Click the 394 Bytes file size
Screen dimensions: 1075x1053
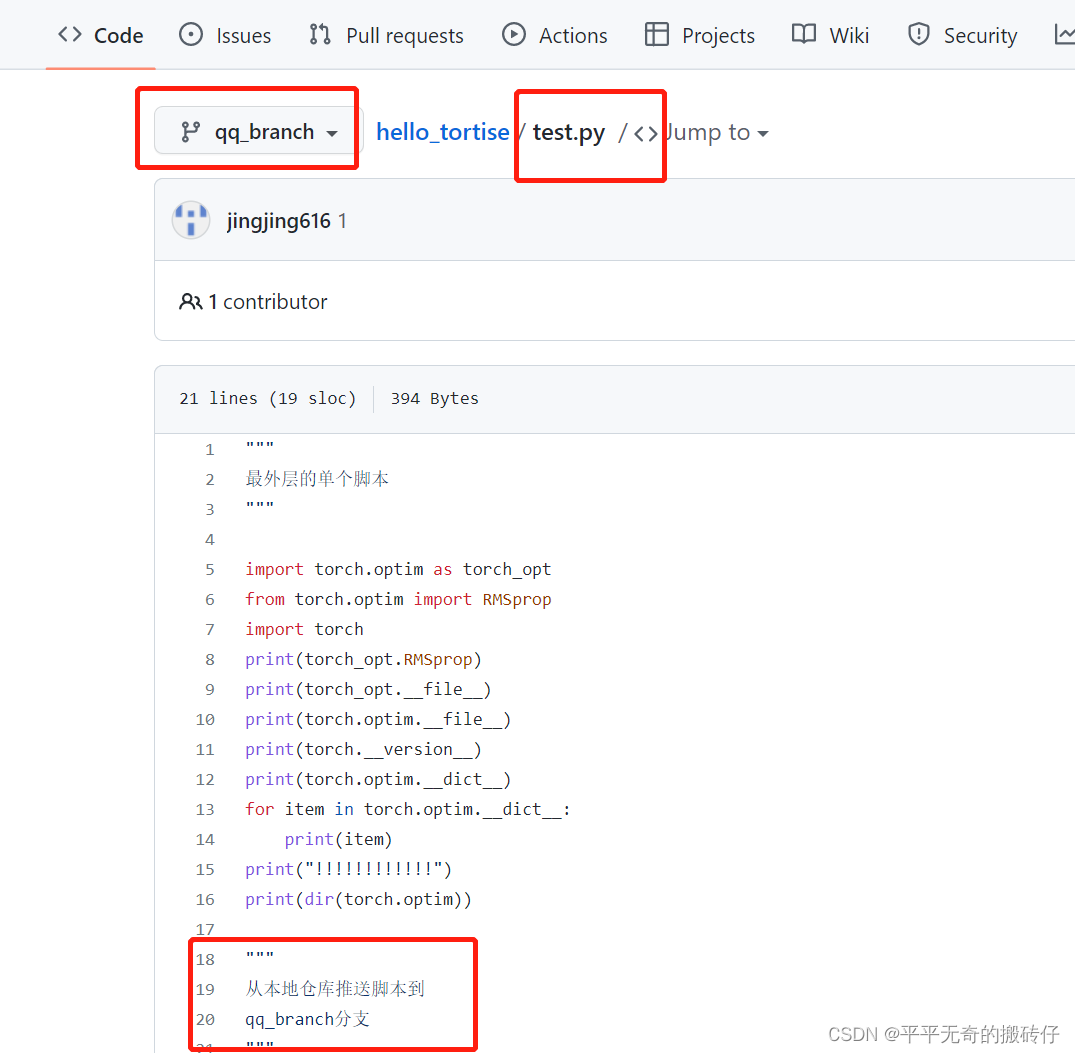point(435,398)
